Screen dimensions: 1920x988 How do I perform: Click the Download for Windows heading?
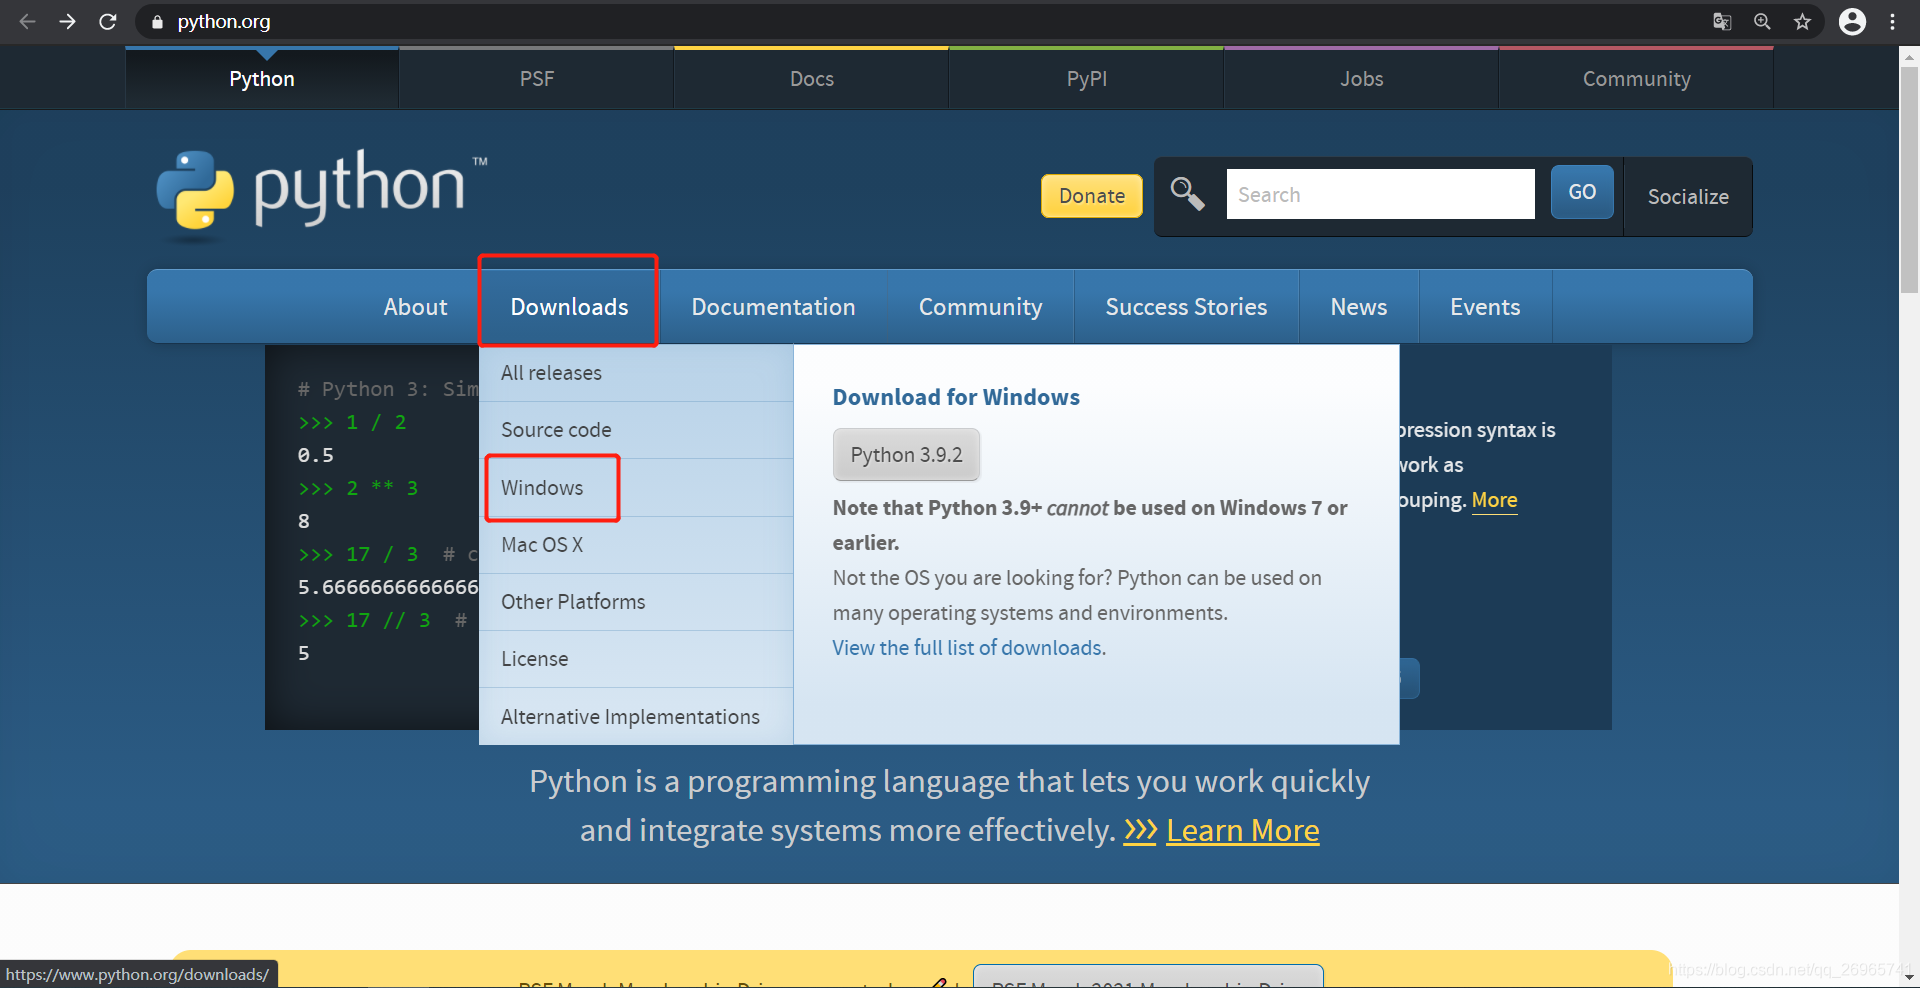pyautogui.click(x=956, y=397)
